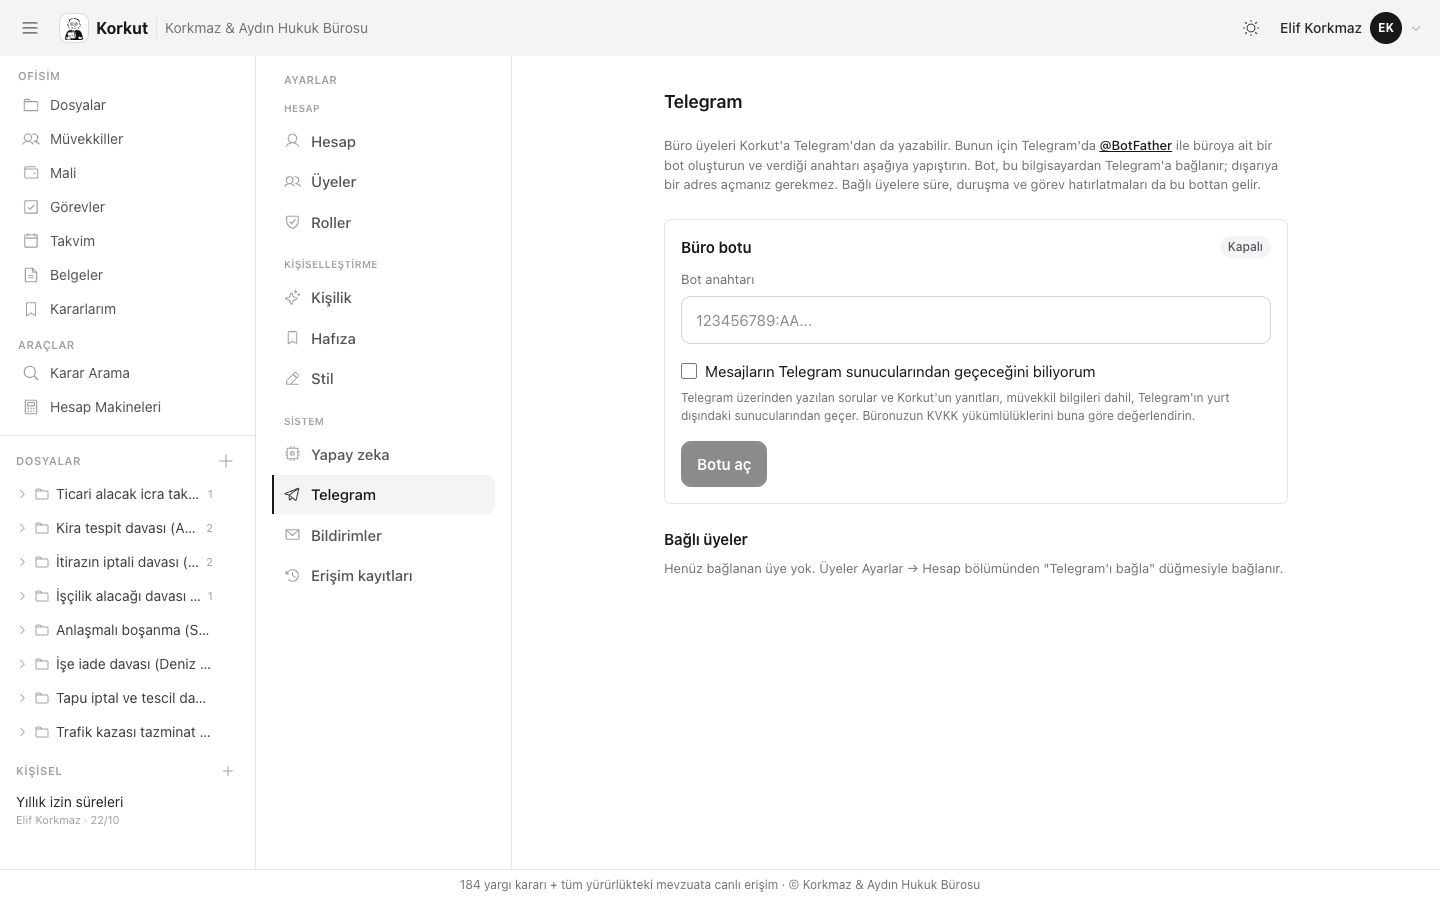Check the Telegram servers acknowledgment checkbox

689,371
